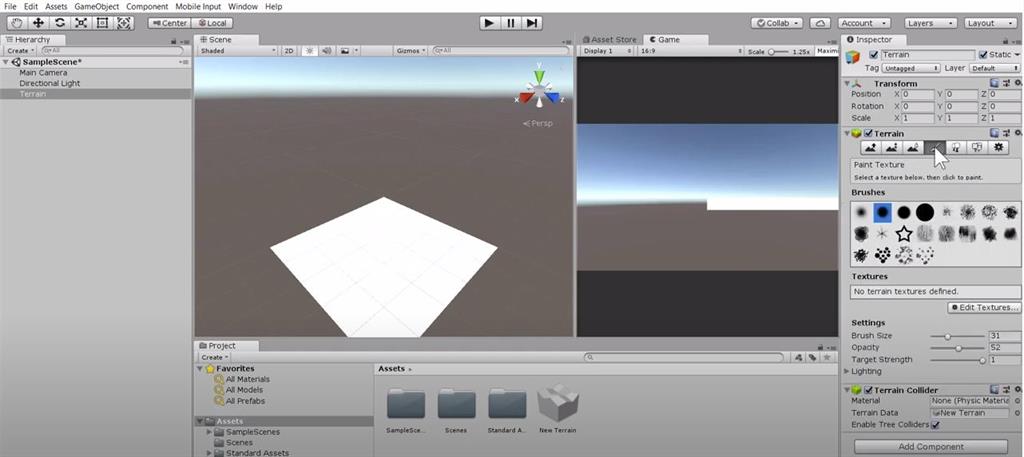Switch to the Asset Store tab

coord(609,39)
